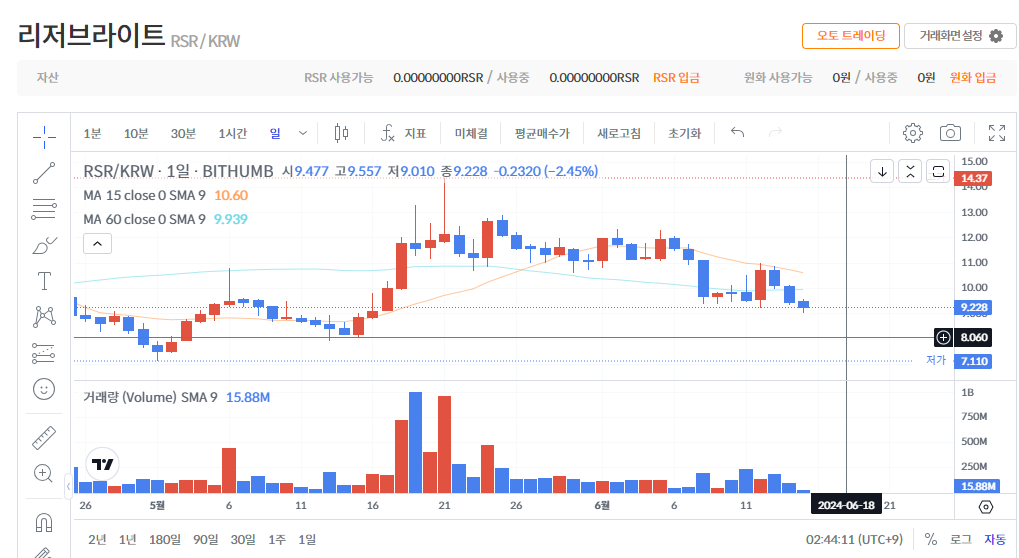Switch to 1시간 interval
The image size is (1019, 558).
tap(233, 133)
